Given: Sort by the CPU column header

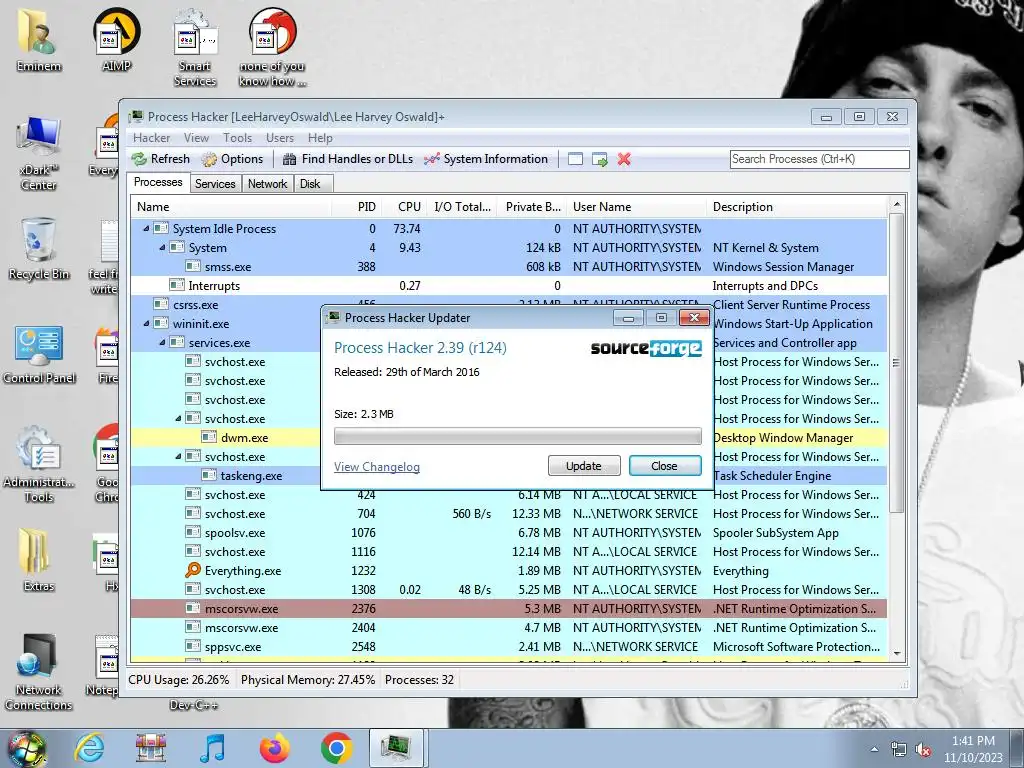Looking at the screenshot, I should point(404,207).
